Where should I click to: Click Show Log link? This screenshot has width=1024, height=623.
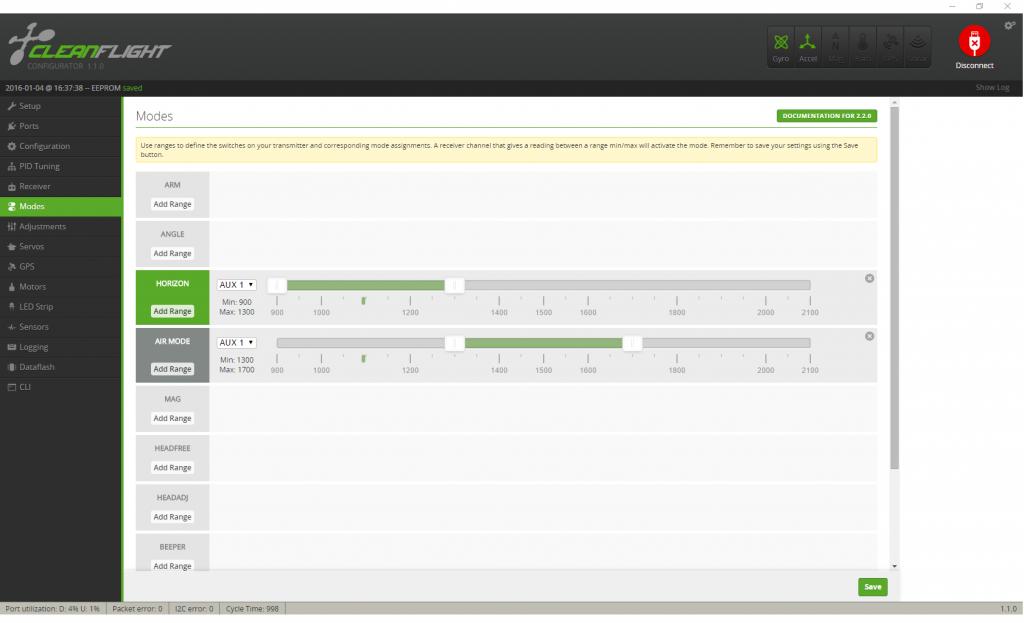tap(992, 88)
